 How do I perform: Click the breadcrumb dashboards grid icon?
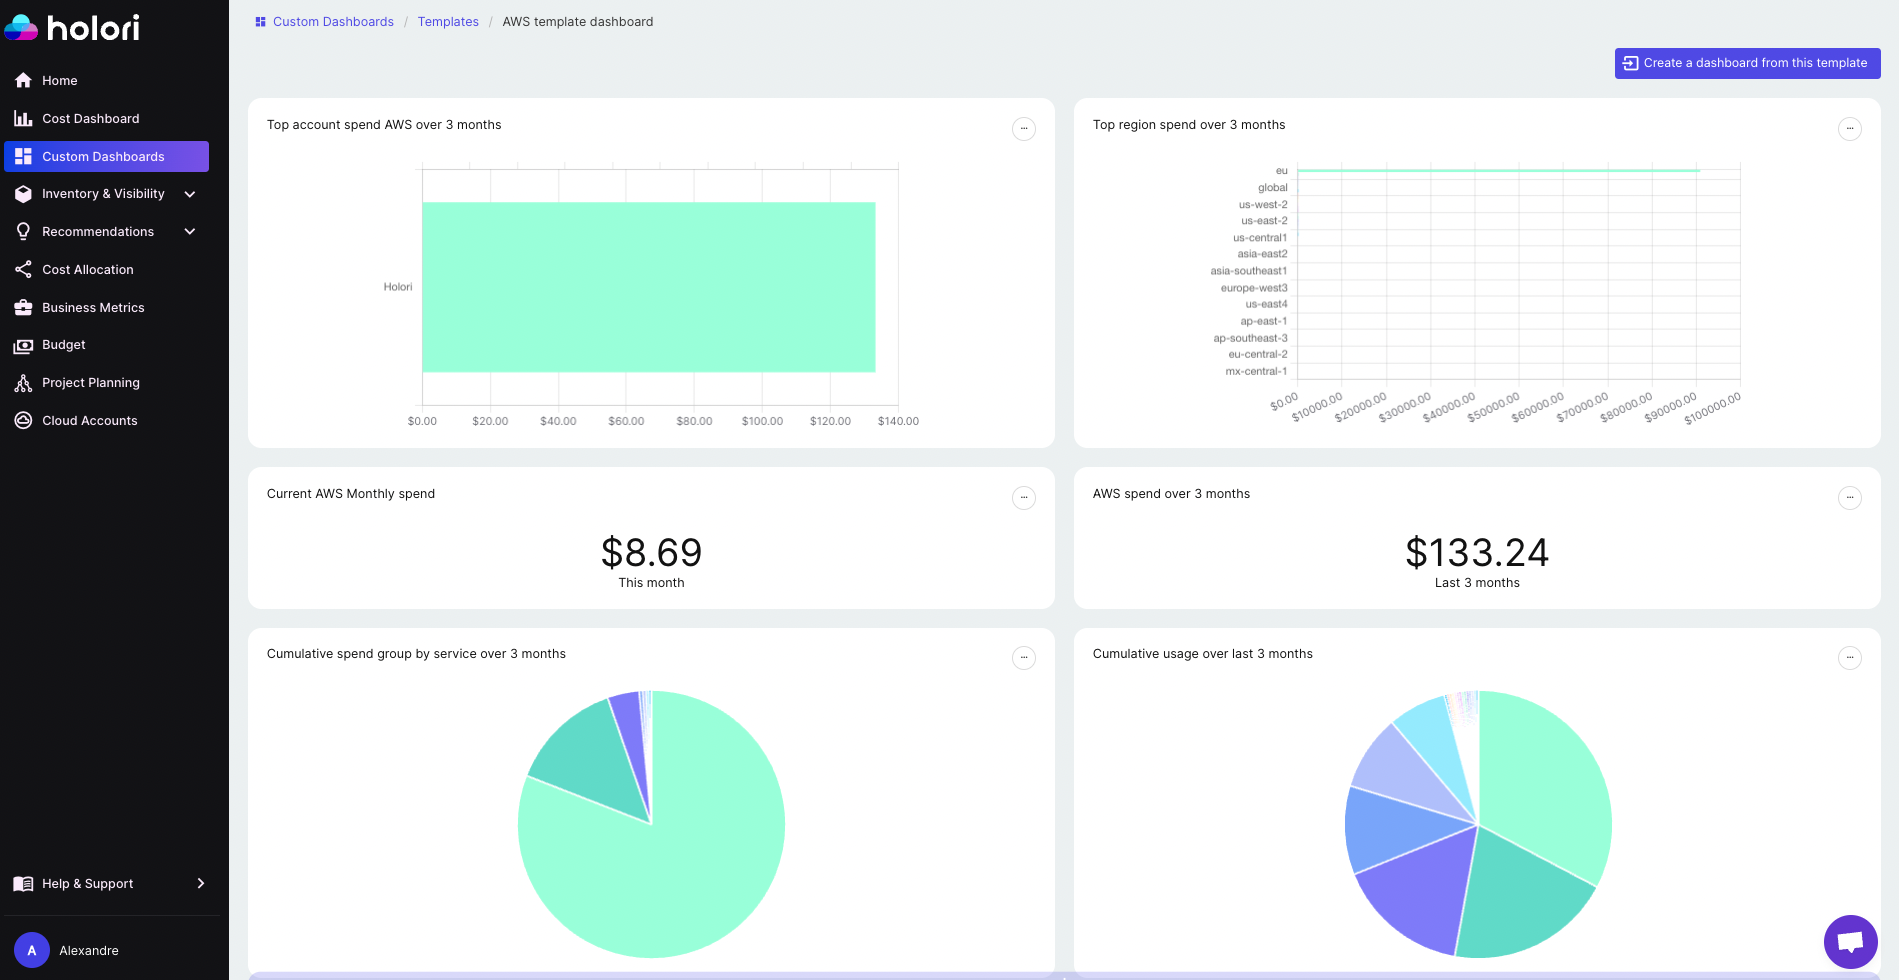pyautogui.click(x=260, y=22)
